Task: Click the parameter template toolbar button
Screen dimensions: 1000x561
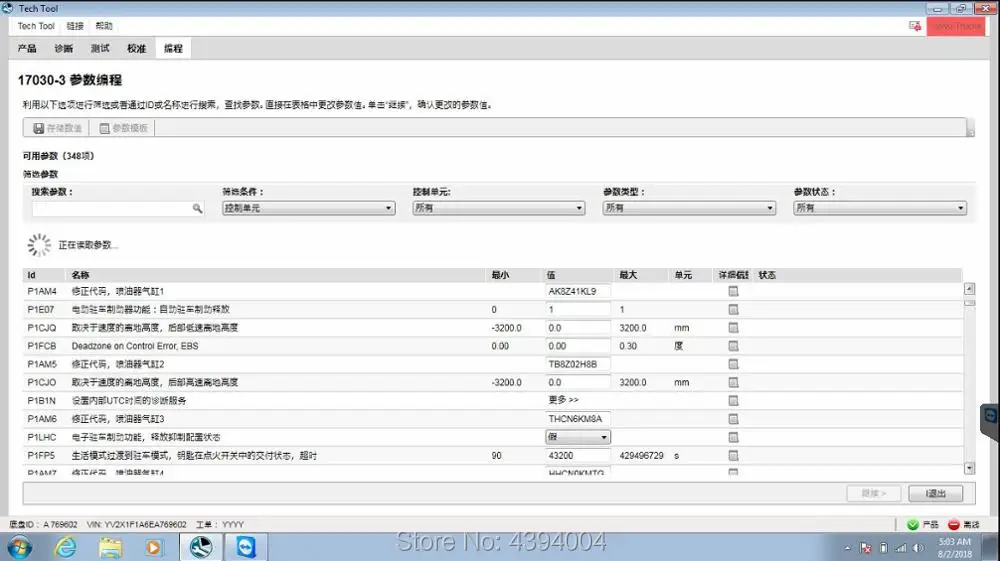Action: 124,128
